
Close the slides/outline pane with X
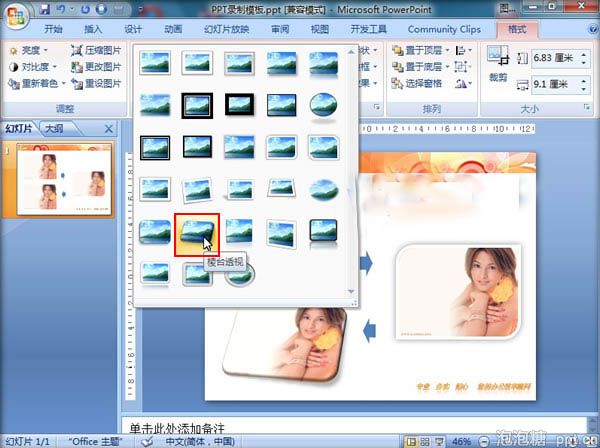point(109,129)
